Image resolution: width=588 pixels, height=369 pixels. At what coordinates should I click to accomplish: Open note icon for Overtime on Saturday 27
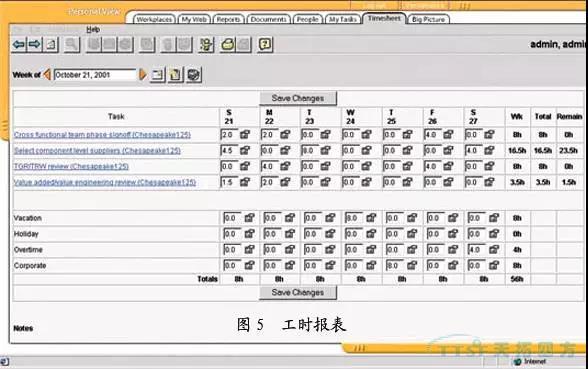point(494,249)
